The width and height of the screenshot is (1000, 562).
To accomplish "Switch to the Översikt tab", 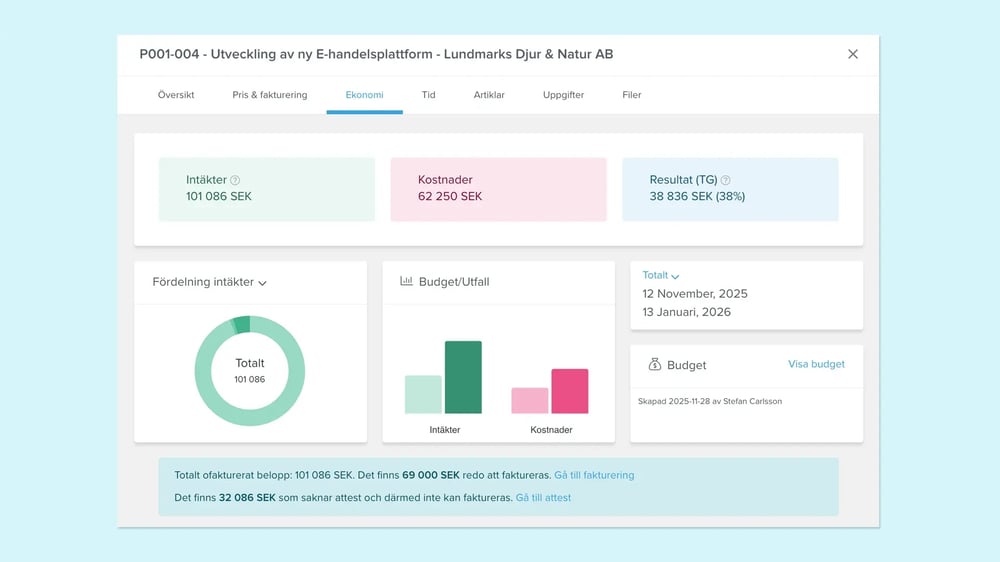I will click(x=176, y=95).
